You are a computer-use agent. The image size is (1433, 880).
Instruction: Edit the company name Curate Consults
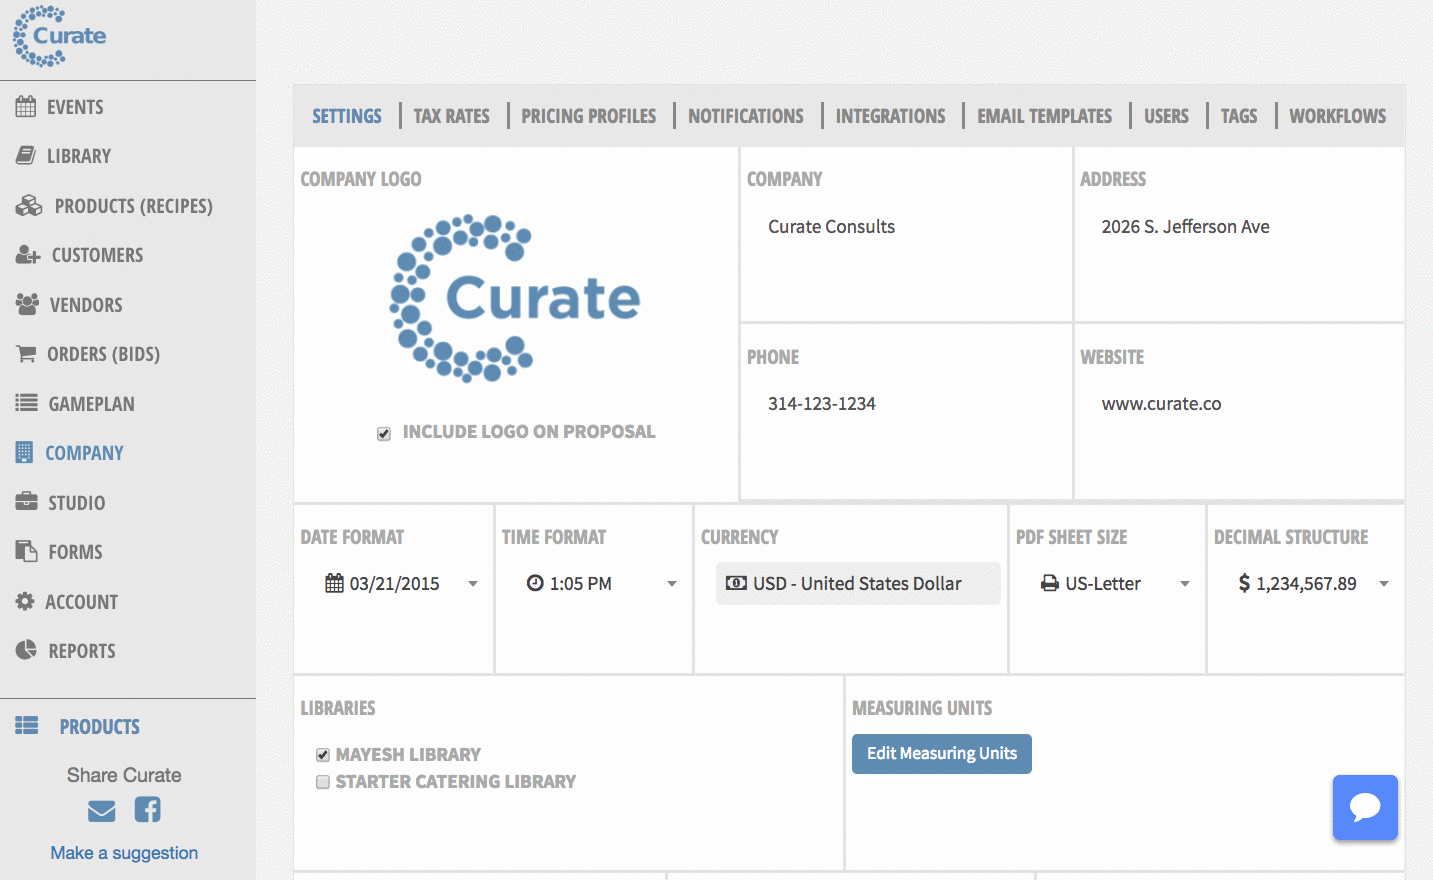point(832,227)
